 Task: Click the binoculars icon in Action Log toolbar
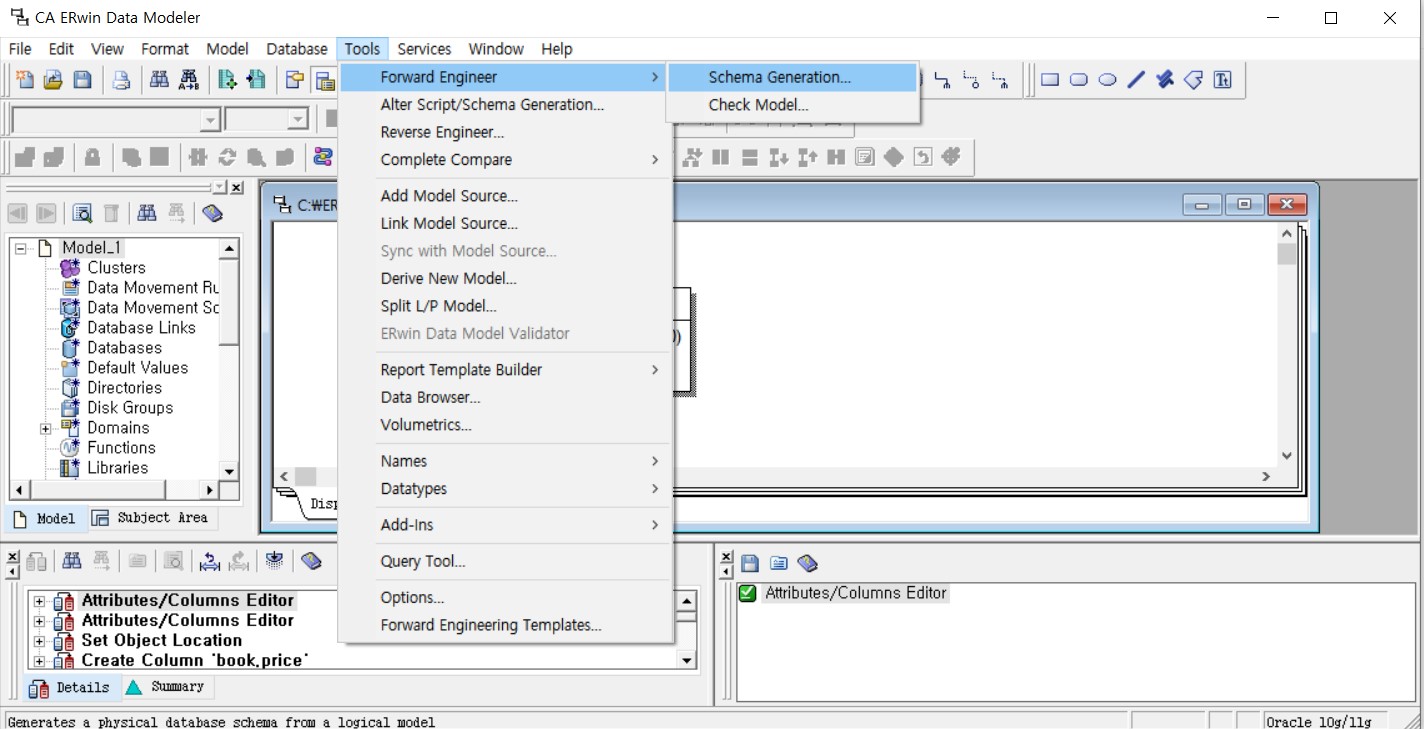click(73, 561)
